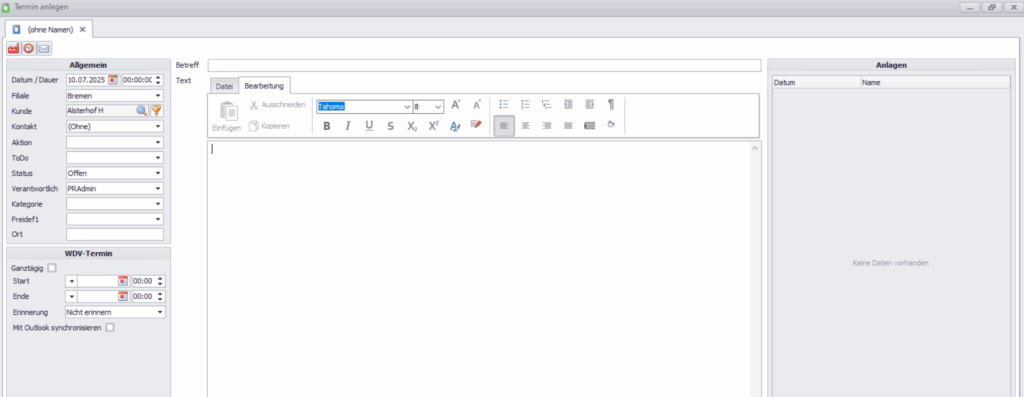1024x397 pixels.
Task: Expand the Freidef1 dropdown
Action: point(158,219)
